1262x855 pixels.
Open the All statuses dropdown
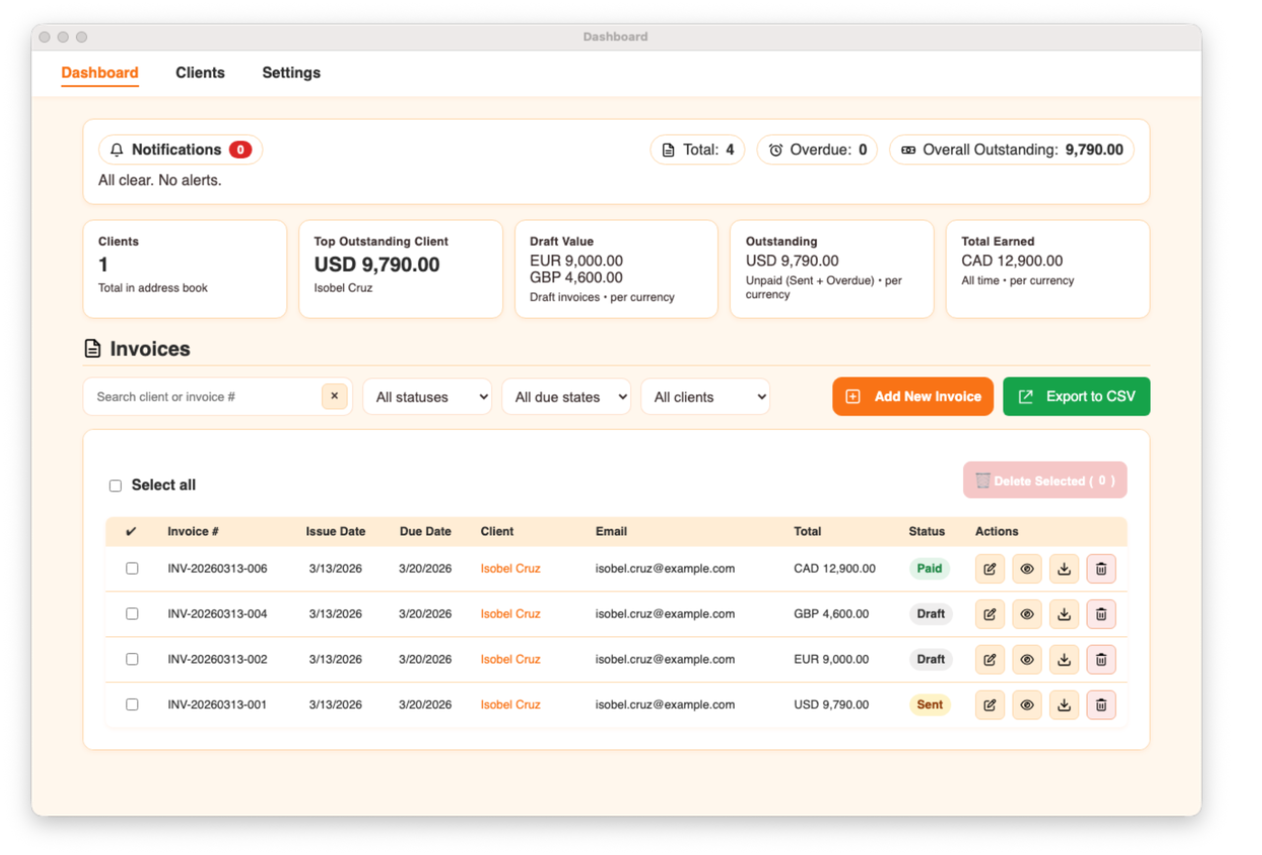pyautogui.click(x=427, y=396)
